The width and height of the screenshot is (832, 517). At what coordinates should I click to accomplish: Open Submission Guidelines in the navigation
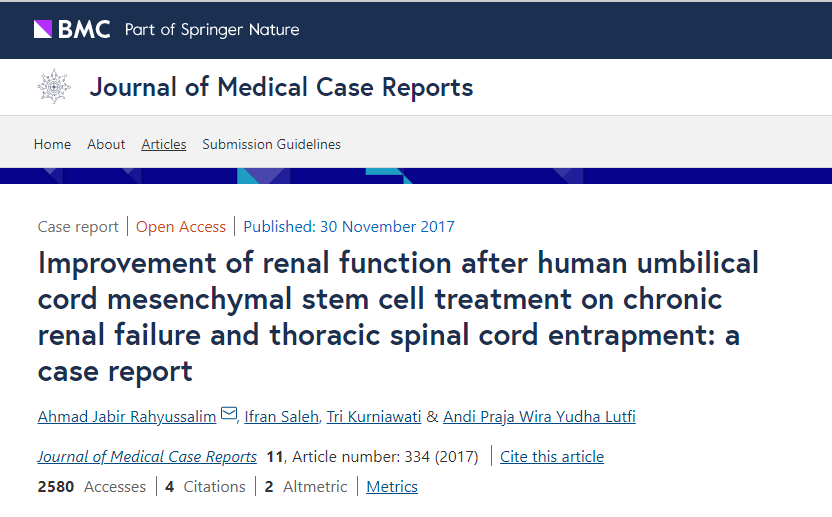[x=271, y=144]
